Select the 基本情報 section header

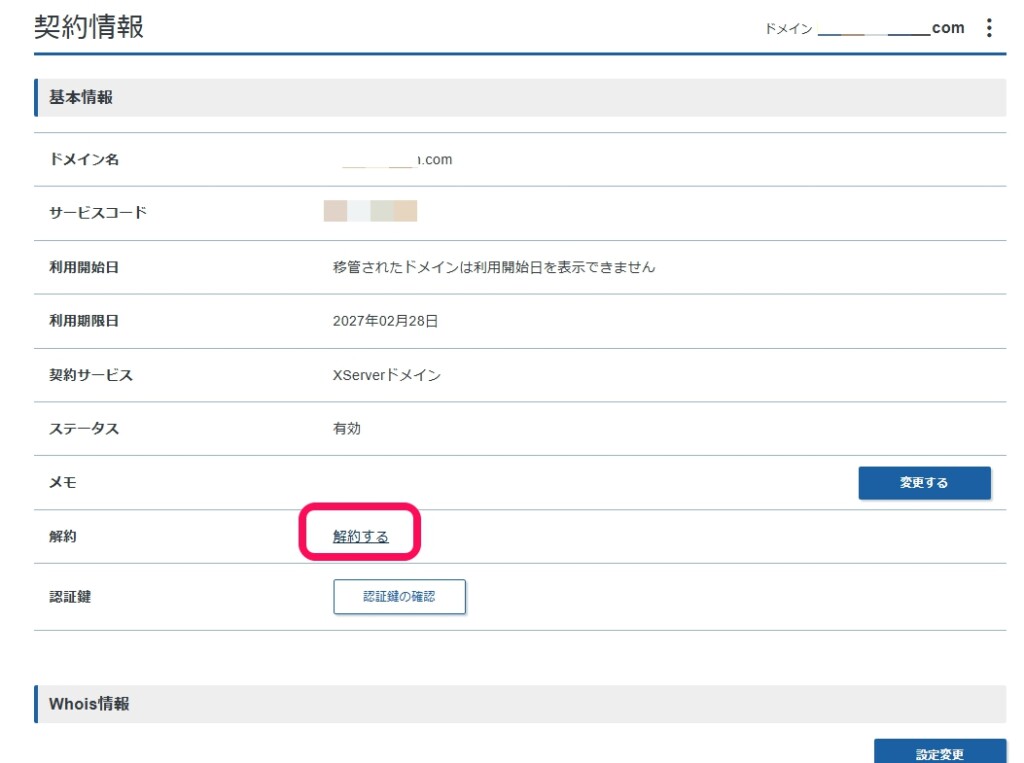68,97
